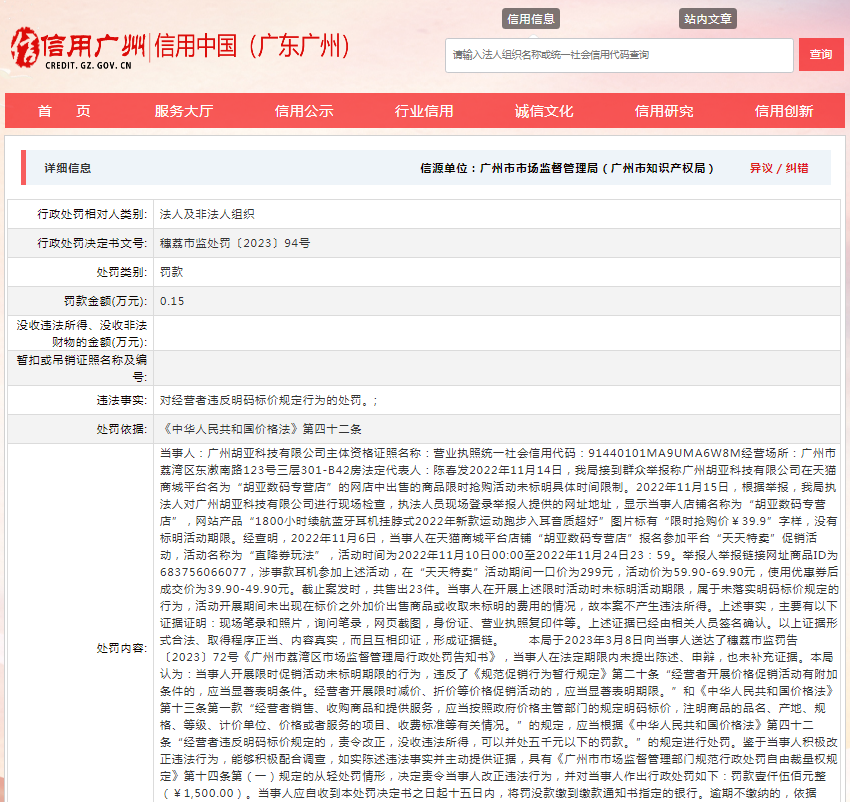Screen dimensions: 850x802
Task: Open the 行业信用 menu item
Action: (x=424, y=111)
